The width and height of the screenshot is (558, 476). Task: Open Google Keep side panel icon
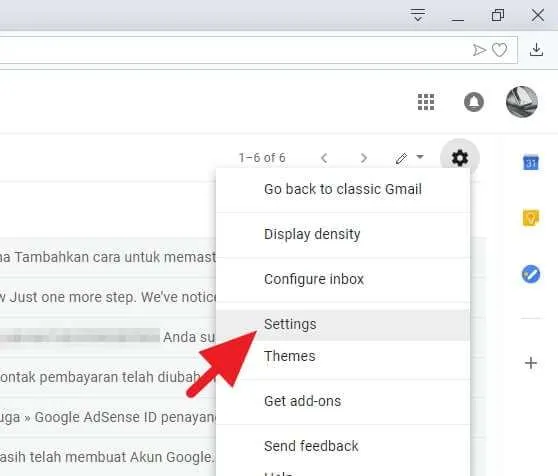click(531, 218)
